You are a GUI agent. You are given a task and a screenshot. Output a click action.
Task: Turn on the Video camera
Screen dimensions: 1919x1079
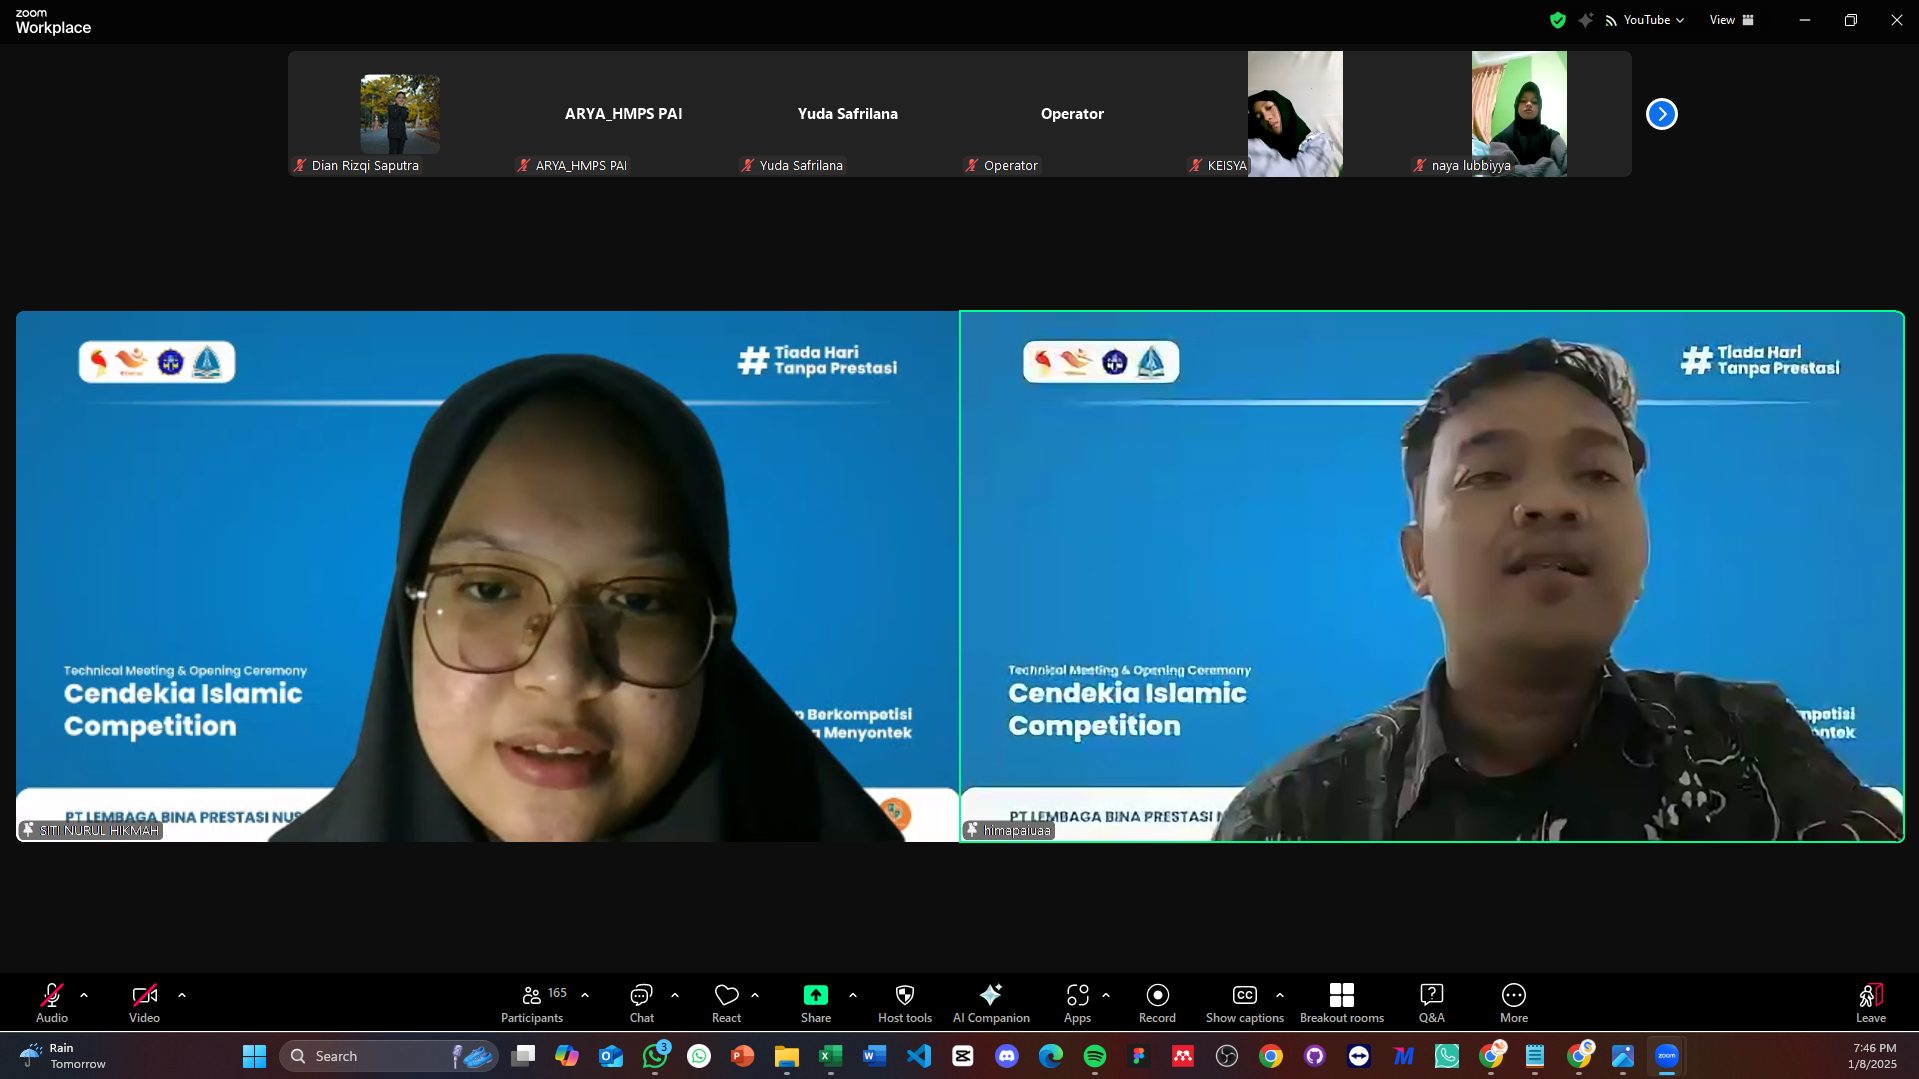point(144,1002)
